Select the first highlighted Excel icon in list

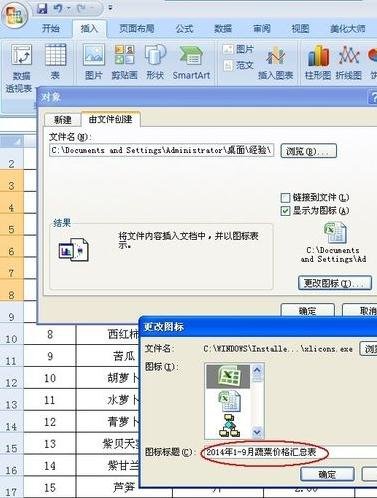[228, 376]
